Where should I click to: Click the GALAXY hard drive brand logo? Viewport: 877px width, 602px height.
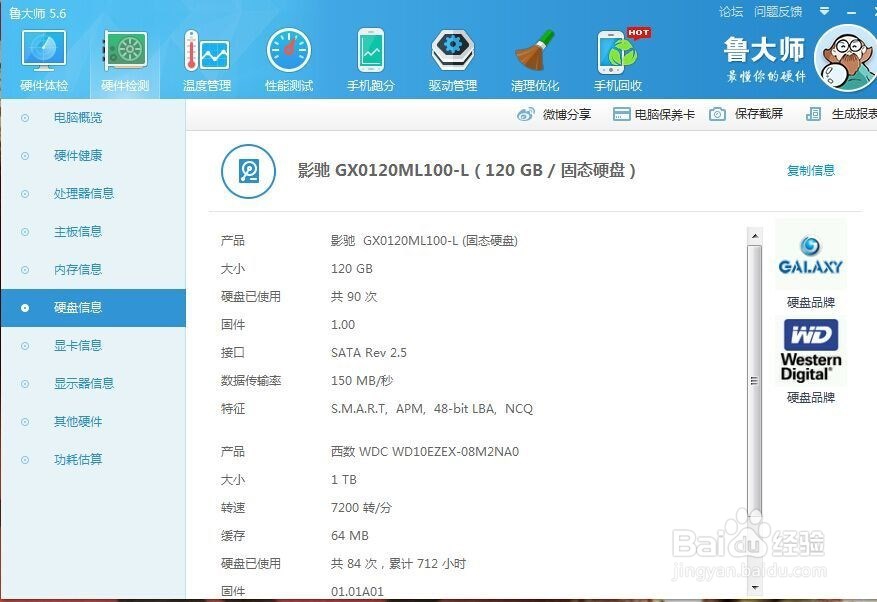click(811, 255)
